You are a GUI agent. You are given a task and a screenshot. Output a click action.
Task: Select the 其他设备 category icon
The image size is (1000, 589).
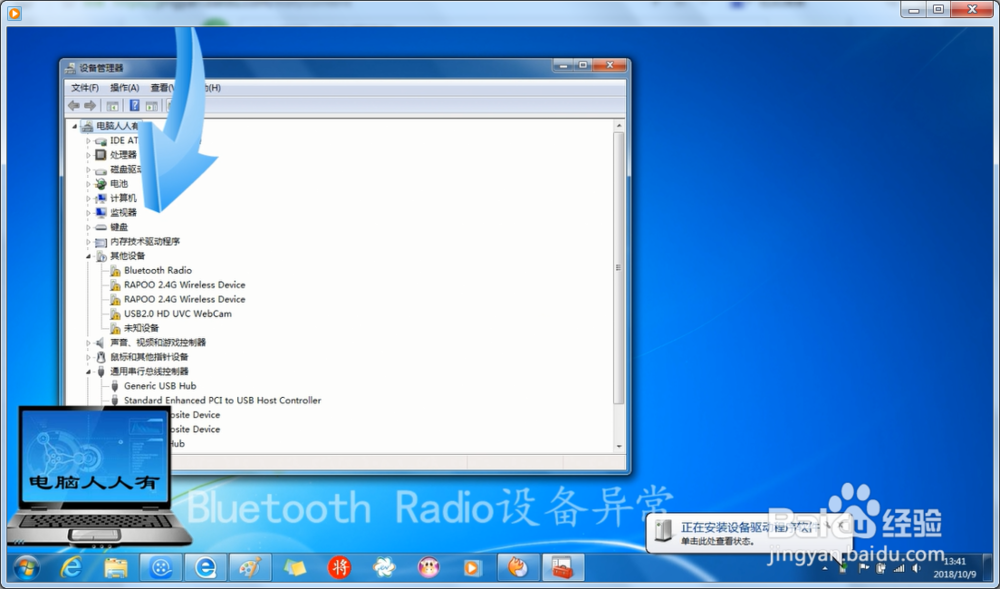coord(101,256)
